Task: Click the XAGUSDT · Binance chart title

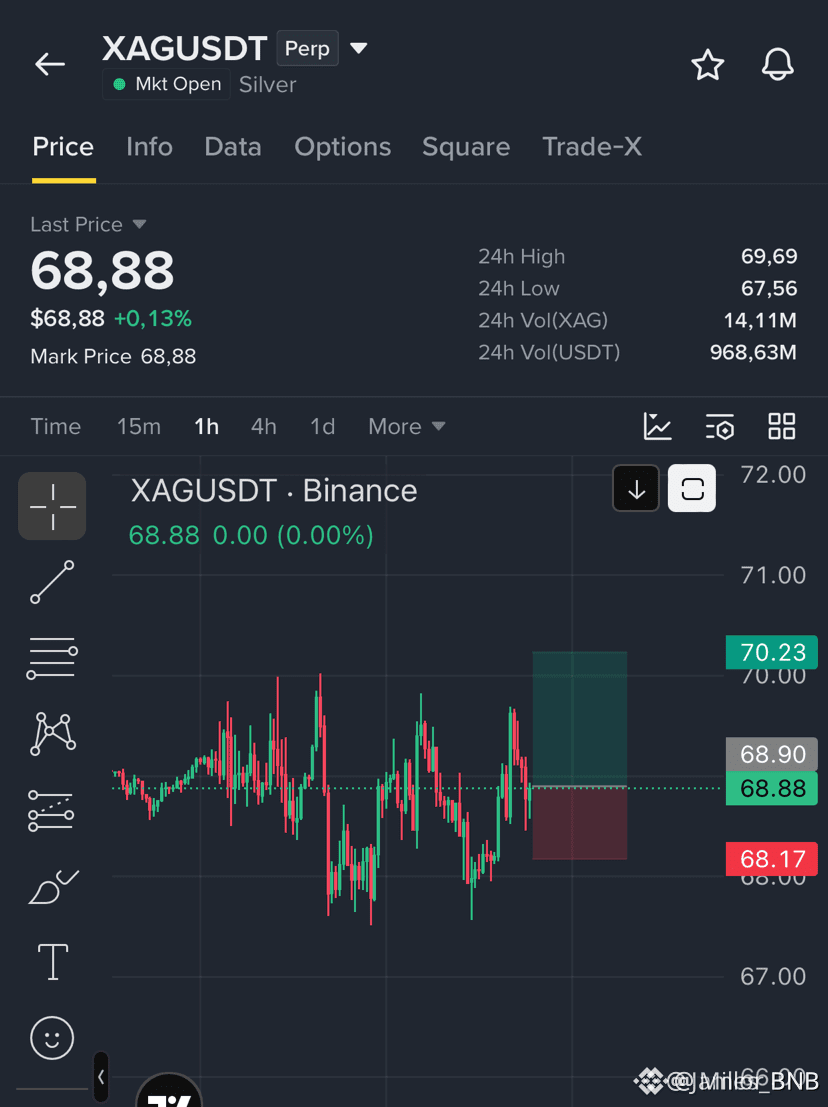Action: 274,491
